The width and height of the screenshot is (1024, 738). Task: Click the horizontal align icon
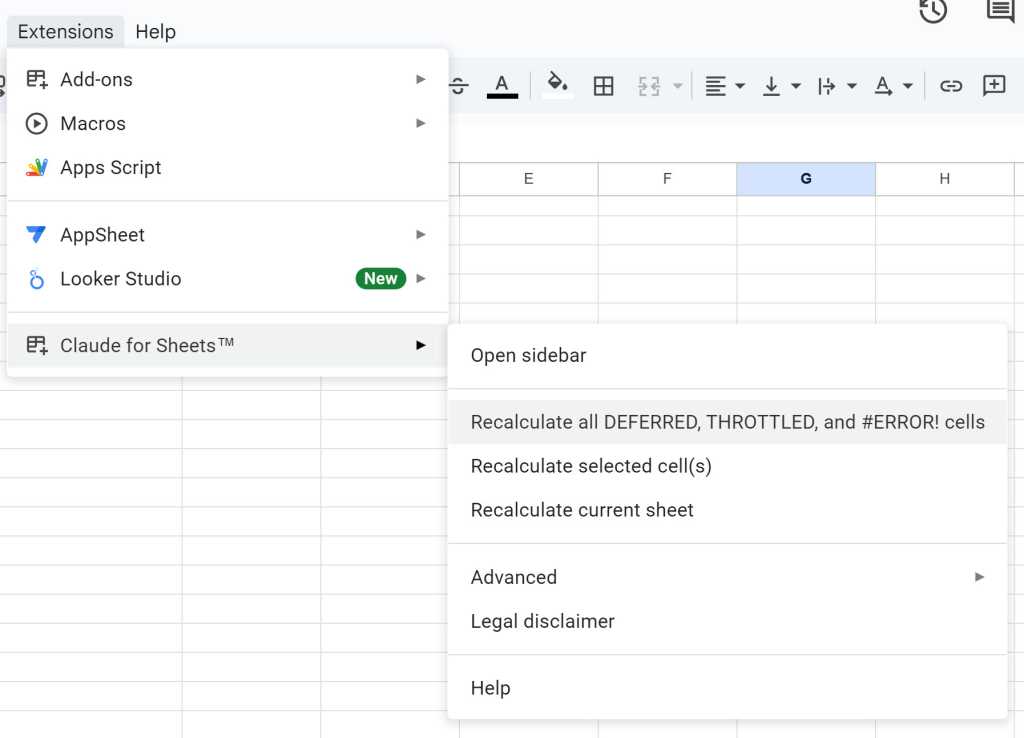[x=716, y=86]
